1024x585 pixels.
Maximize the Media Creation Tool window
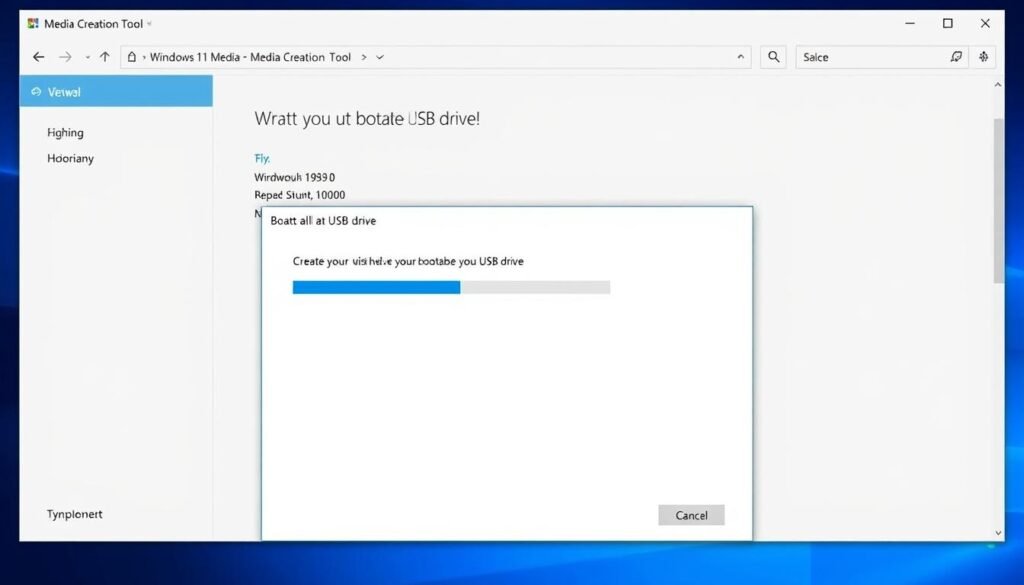coord(948,24)
